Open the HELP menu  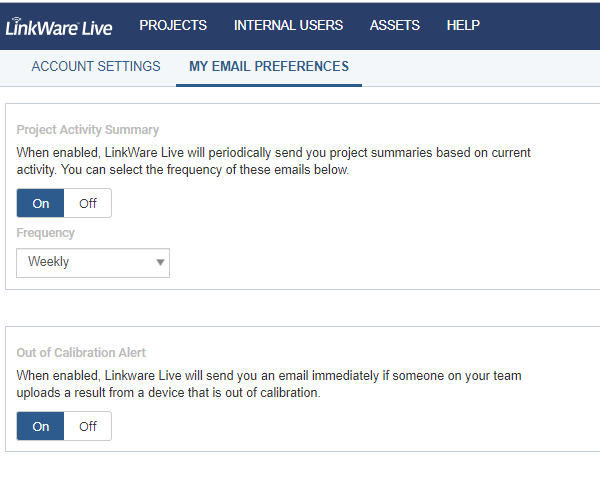tap(463, 25)
